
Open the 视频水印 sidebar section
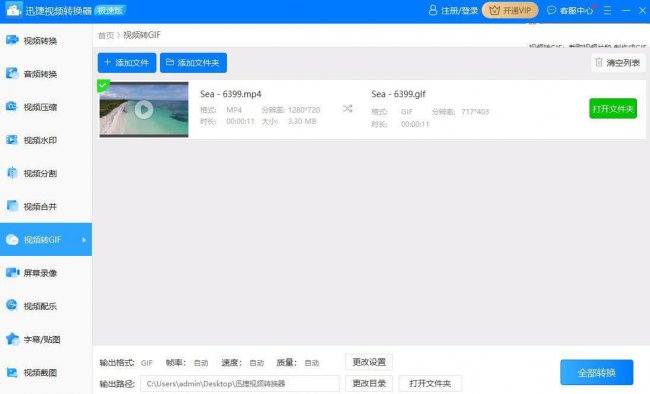(x=46, y=140)
